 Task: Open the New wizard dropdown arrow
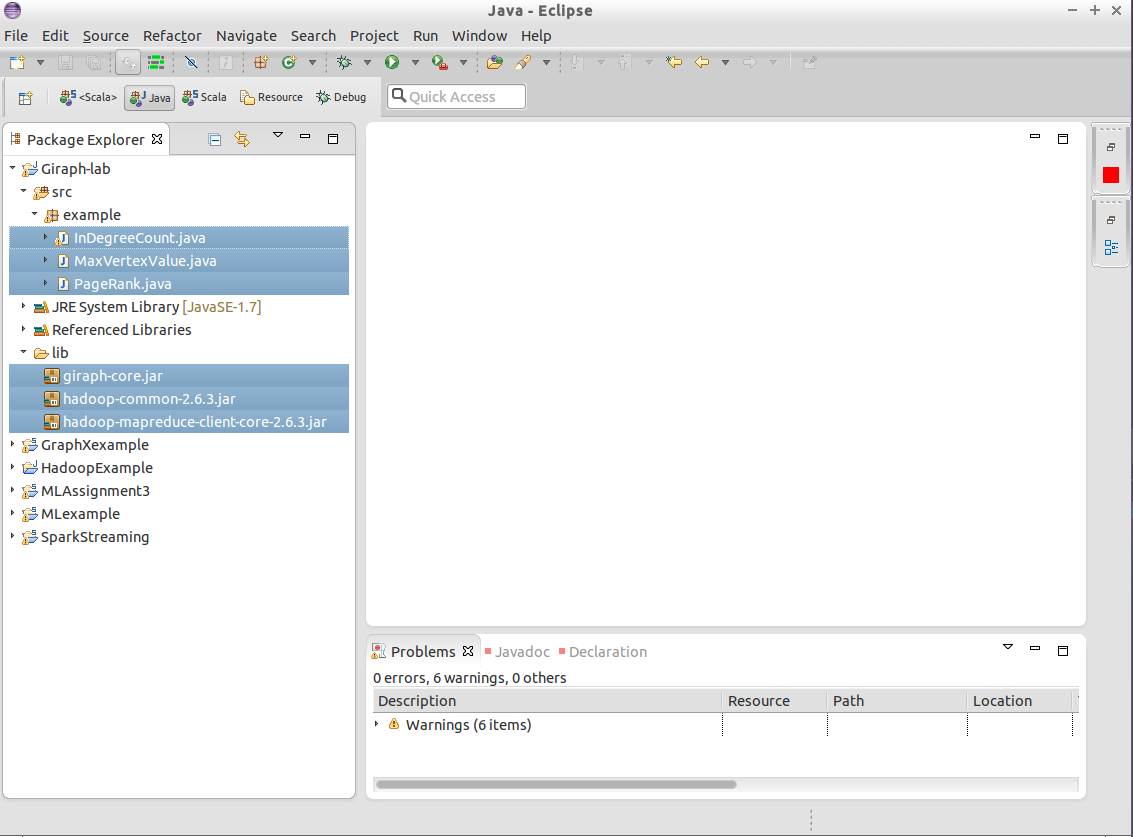click(40, 63)
